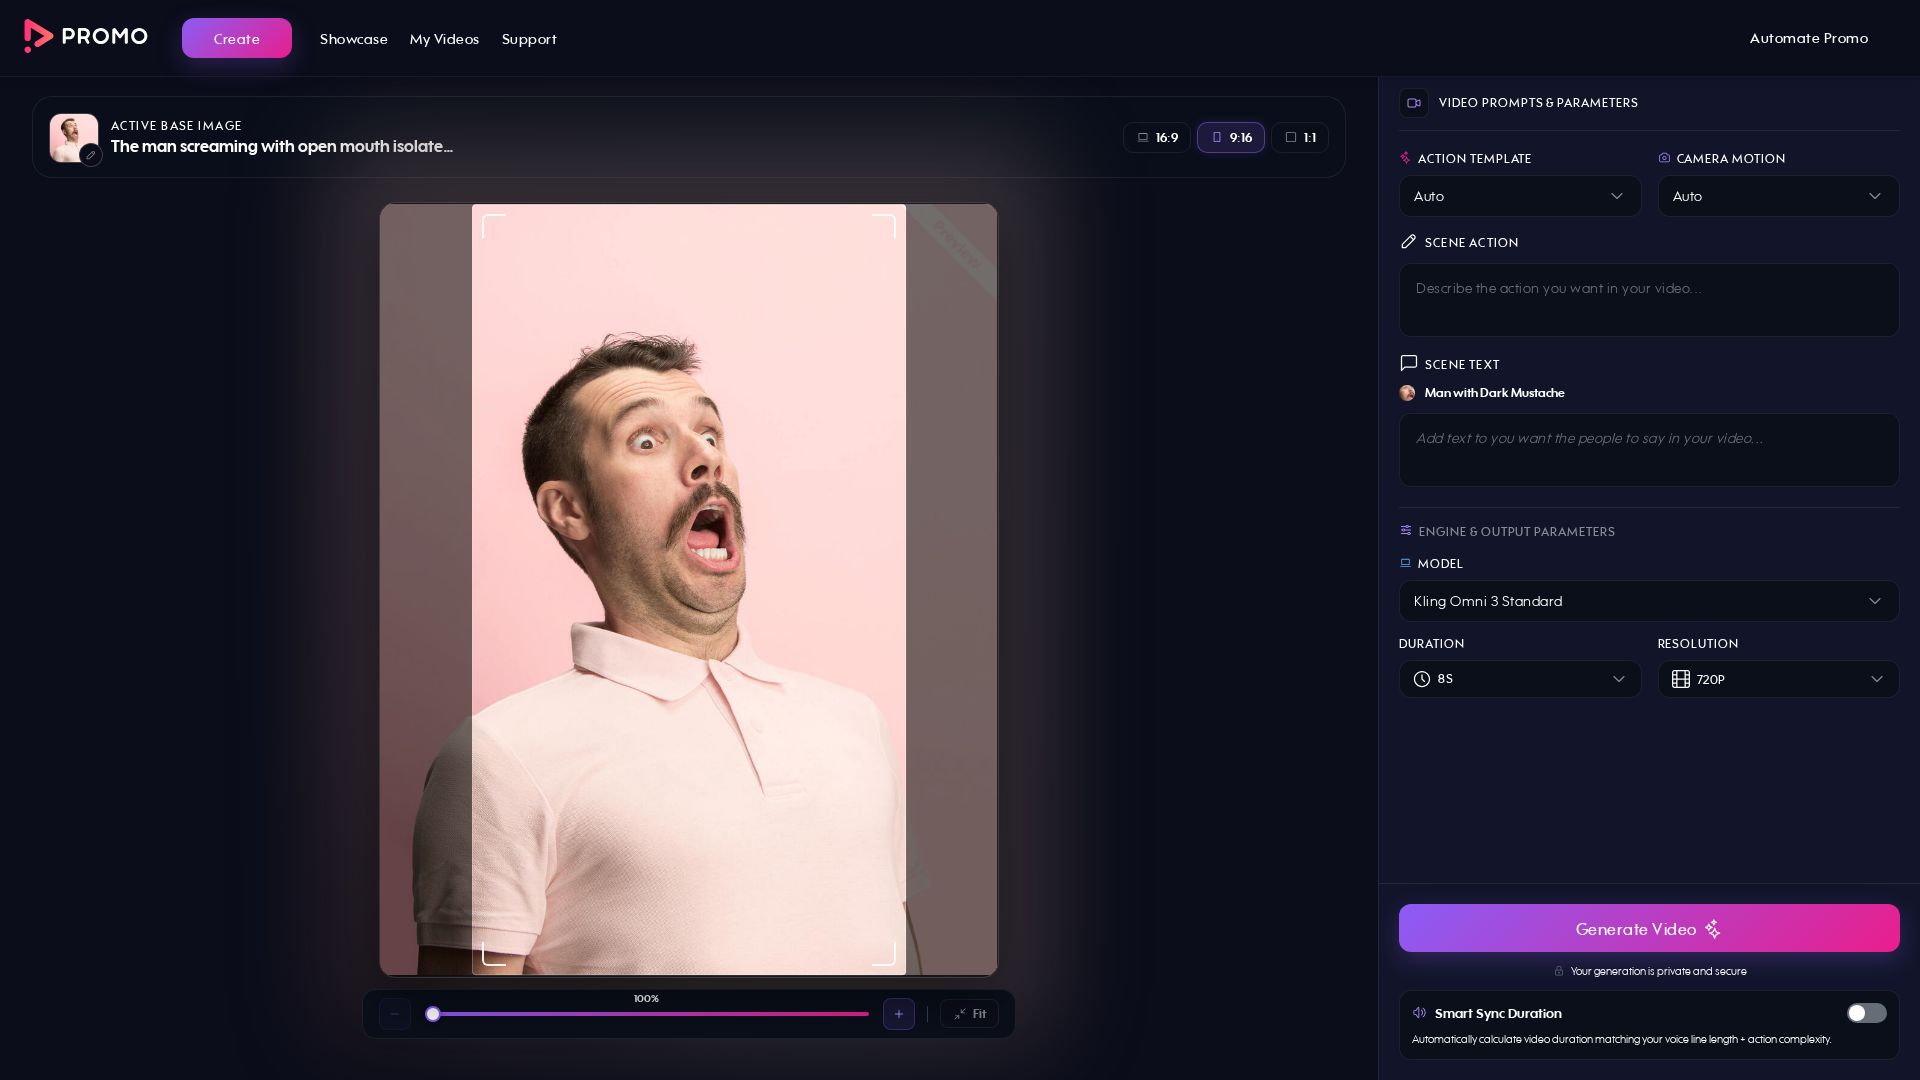Click the "ACTIVE BASE IMAGE" label

click(x=176, y=125)
